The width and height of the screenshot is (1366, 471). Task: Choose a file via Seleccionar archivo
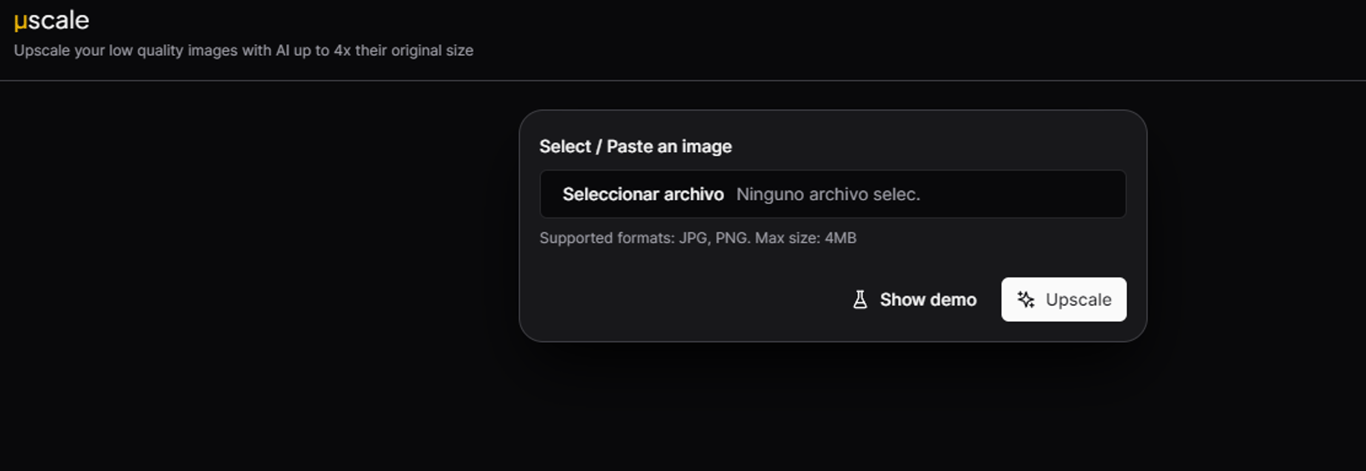(643, 194)
